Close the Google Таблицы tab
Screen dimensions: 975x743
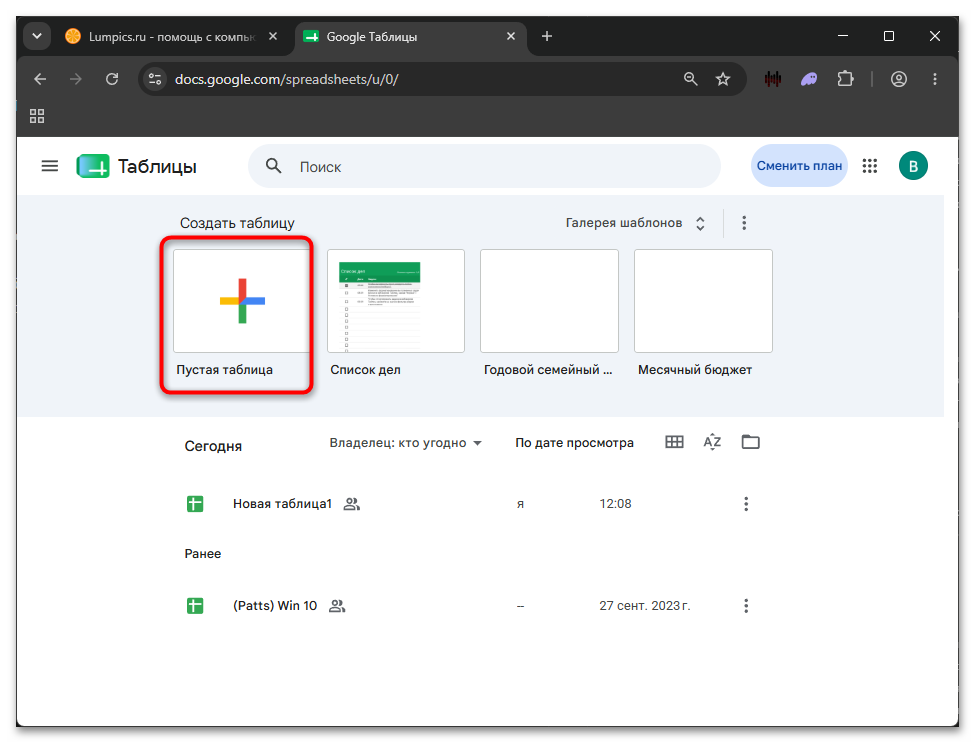click(x=511, y=37)
